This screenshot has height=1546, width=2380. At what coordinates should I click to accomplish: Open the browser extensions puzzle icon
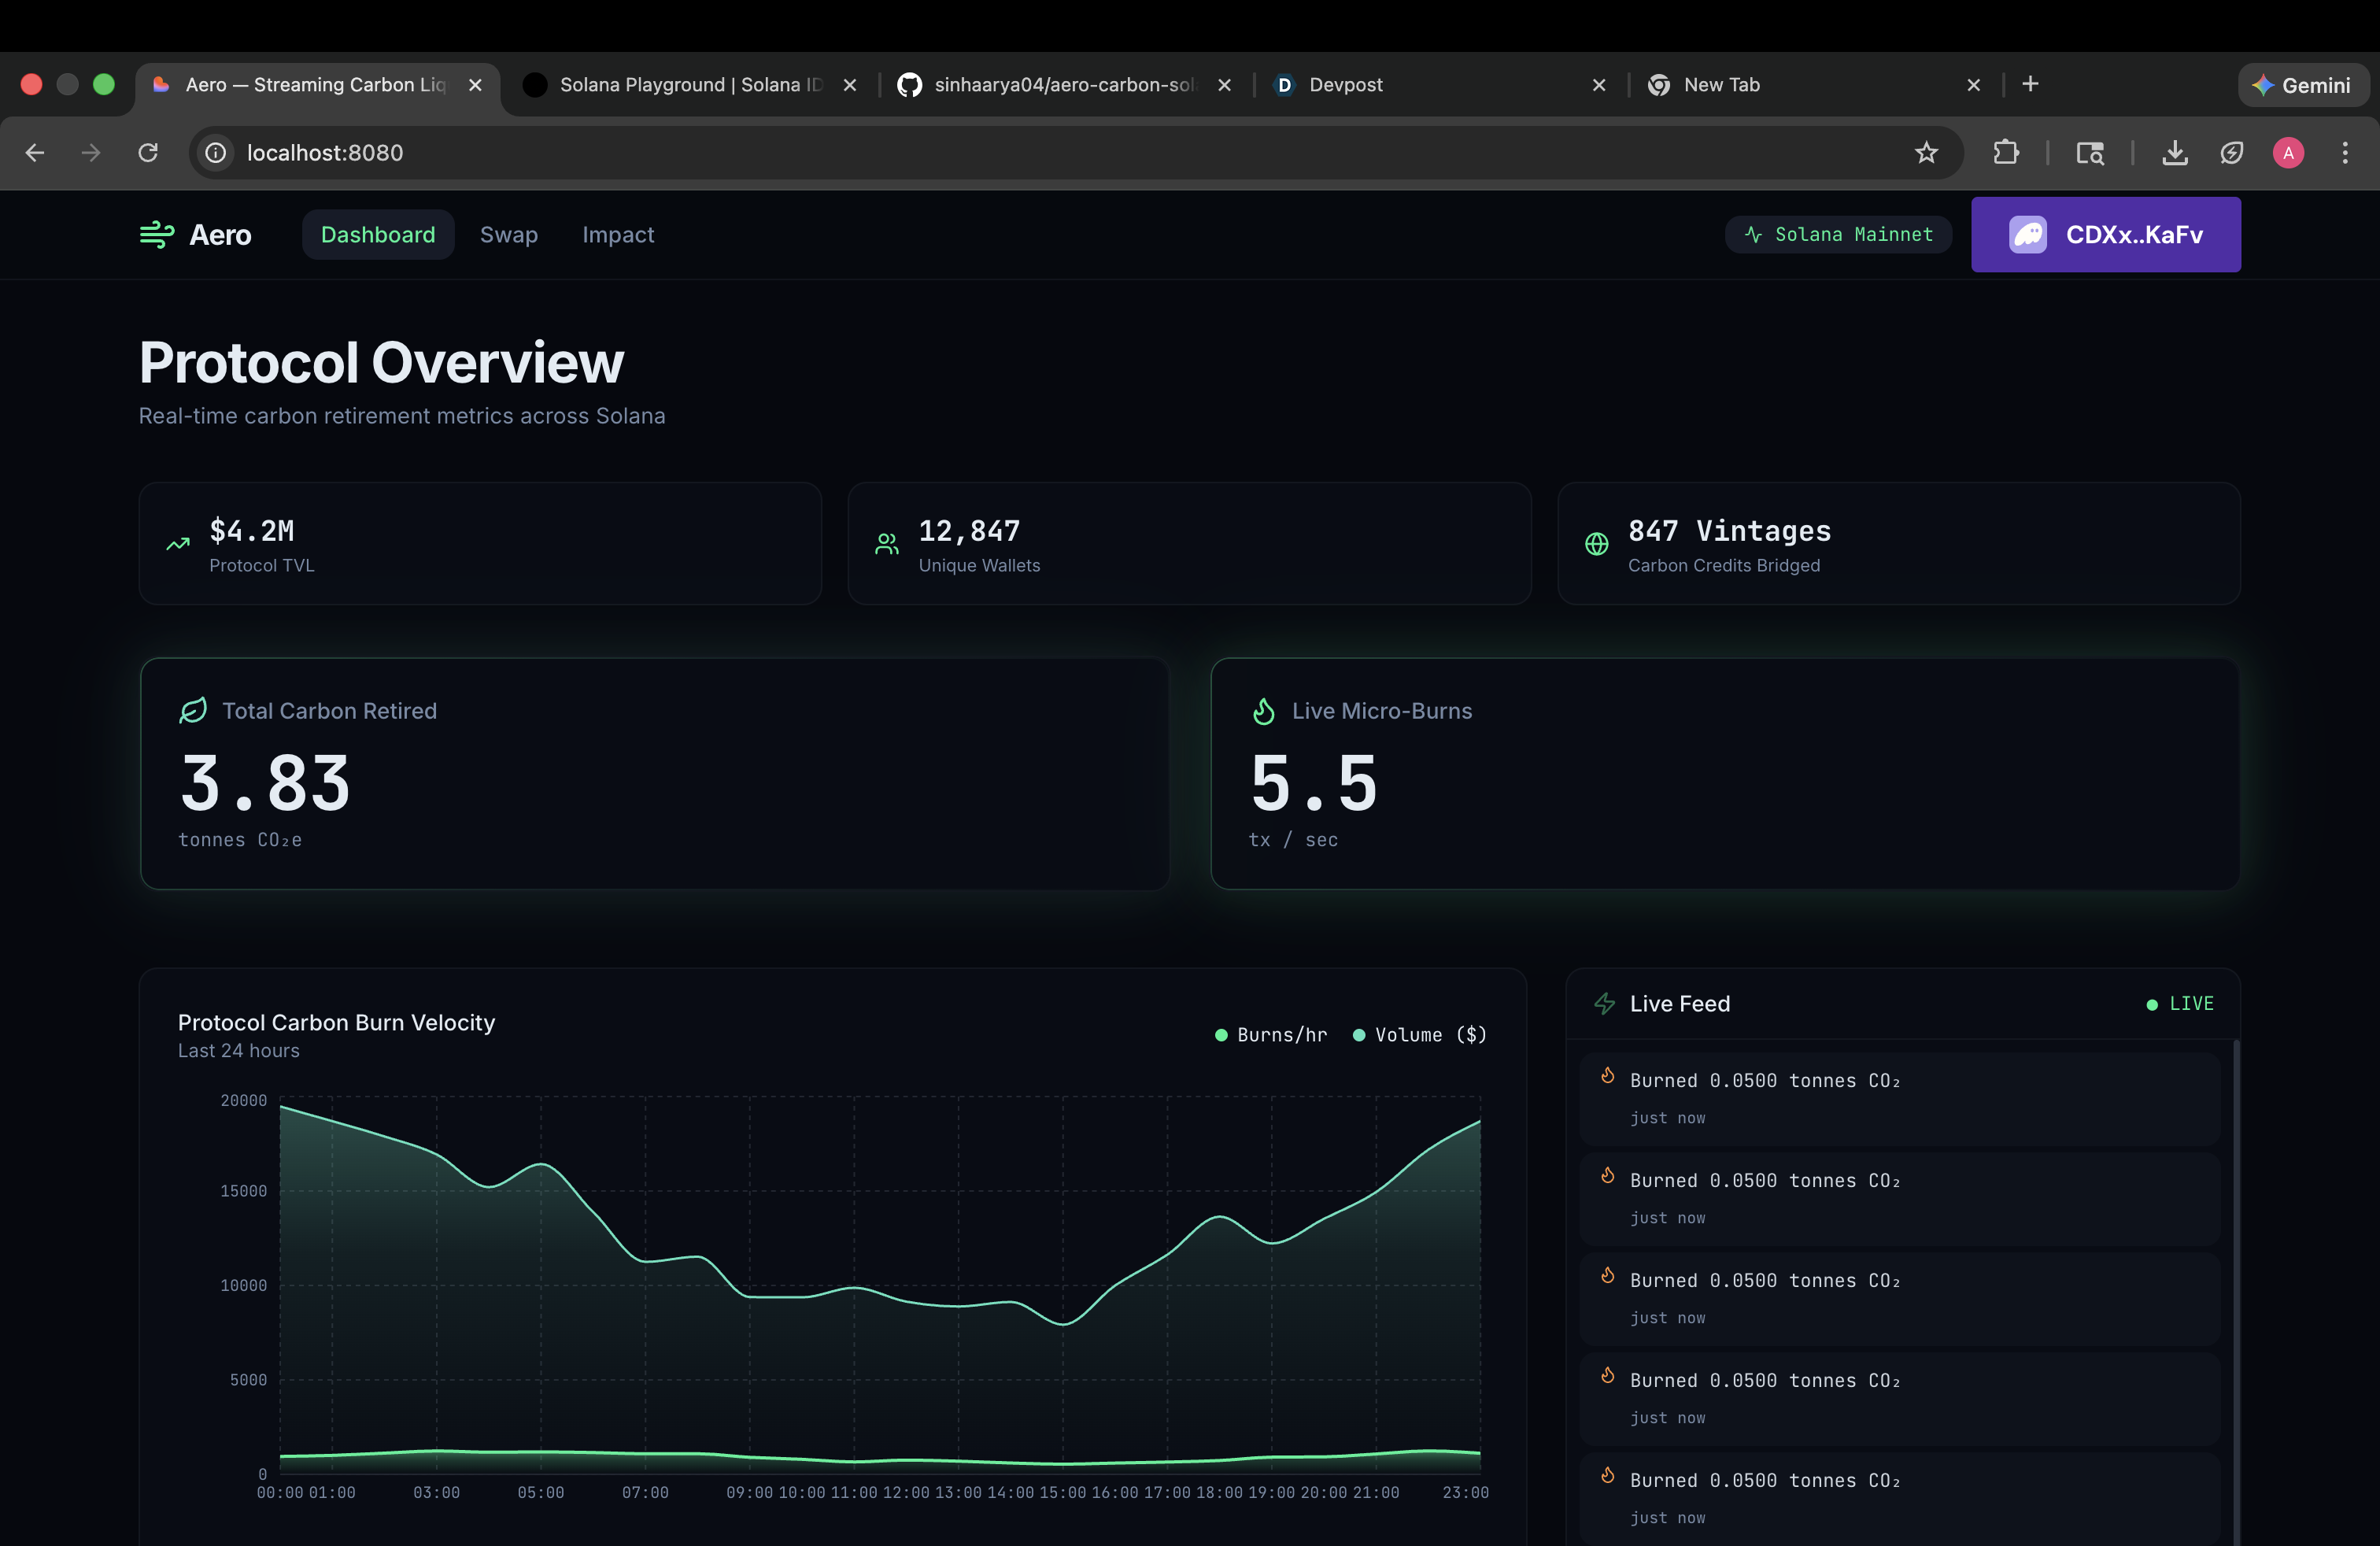tap(2005, 153)
